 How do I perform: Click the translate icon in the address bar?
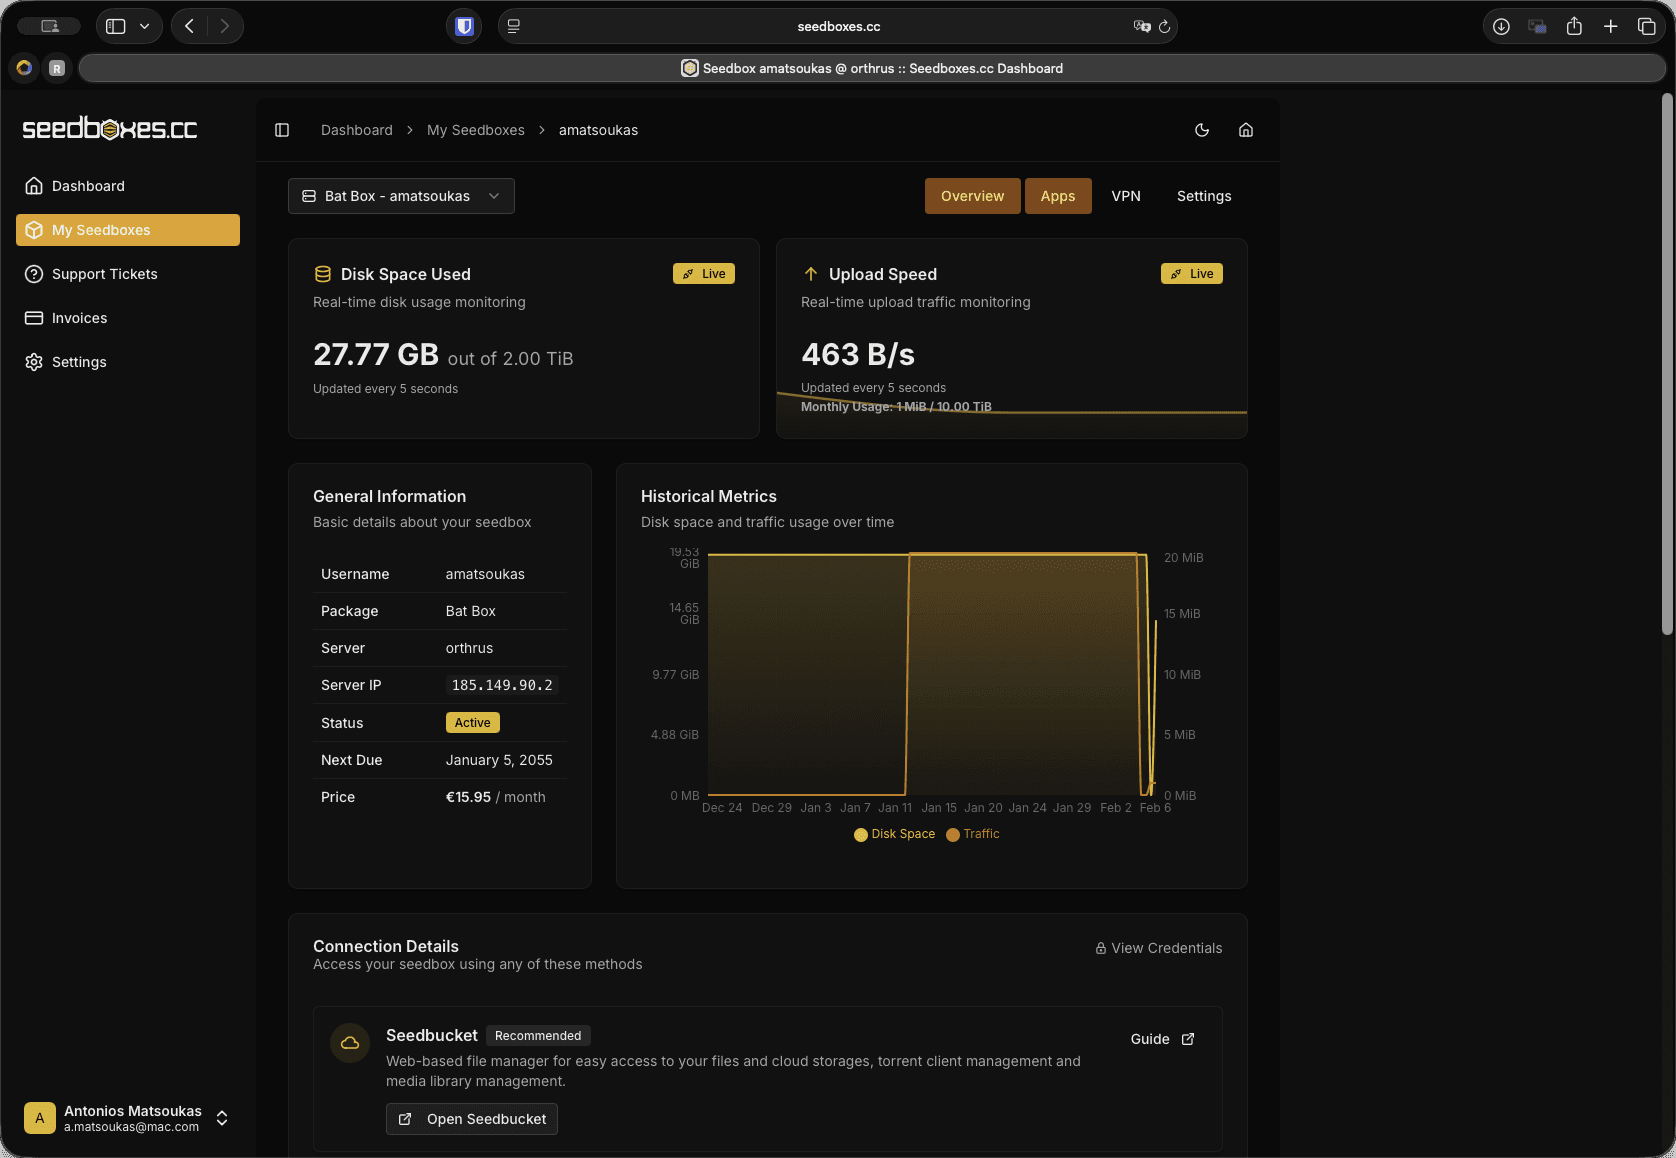point(1142,27)
